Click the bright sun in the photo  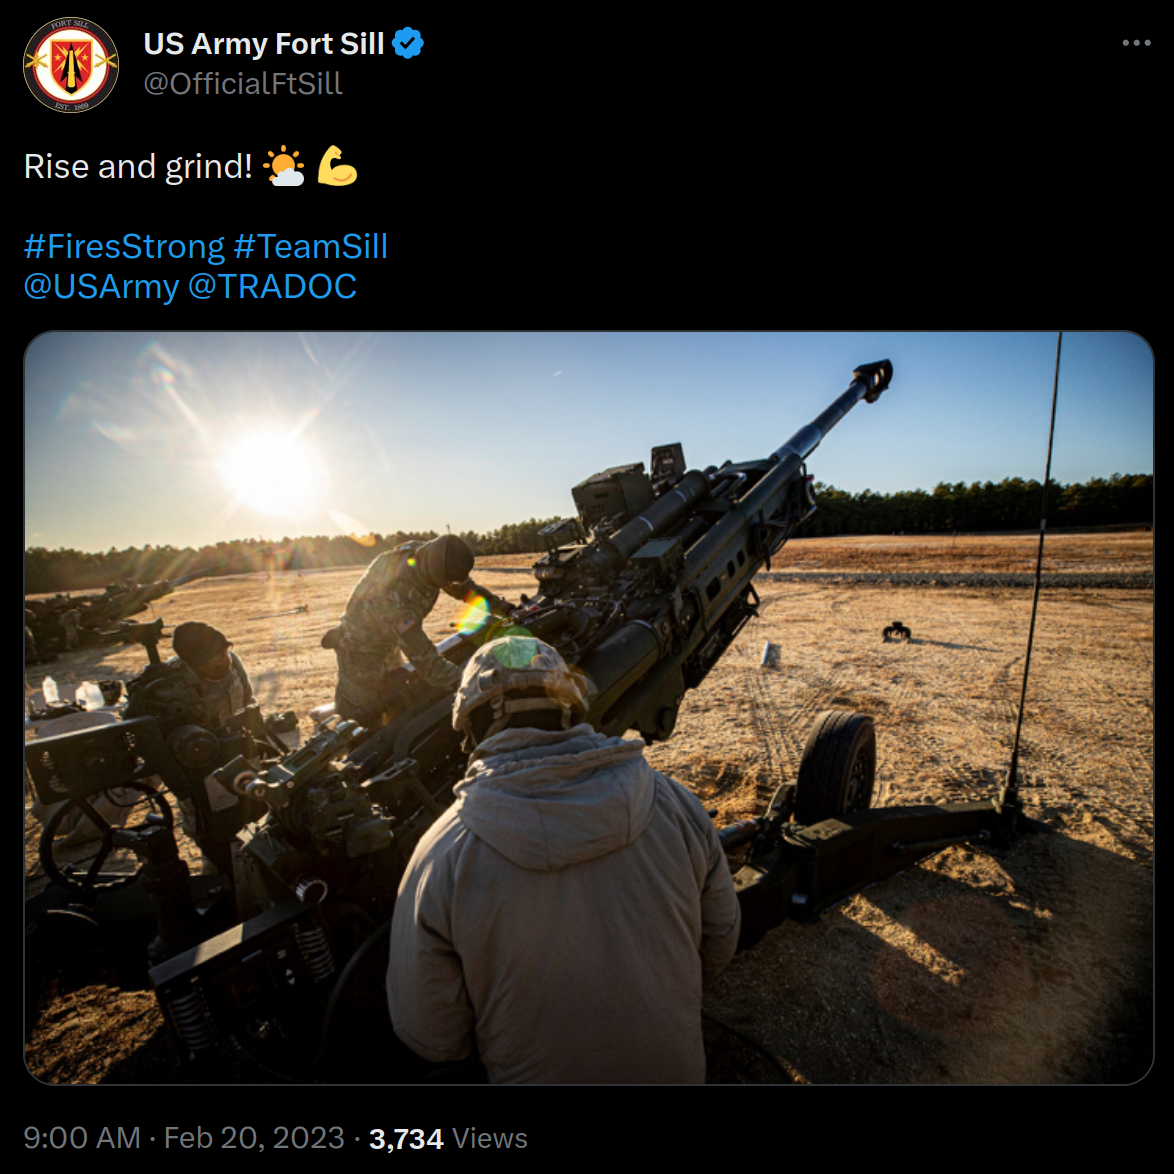click(271, 472)
